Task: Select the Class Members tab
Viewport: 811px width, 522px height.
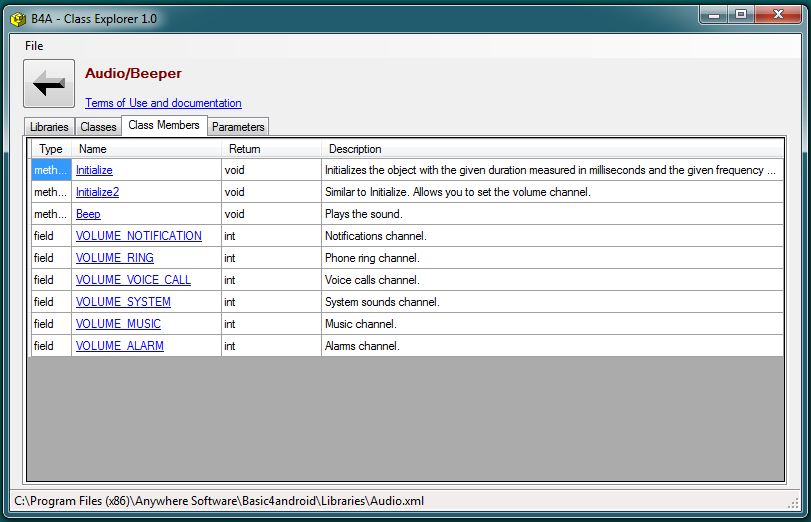Action: 164,125
